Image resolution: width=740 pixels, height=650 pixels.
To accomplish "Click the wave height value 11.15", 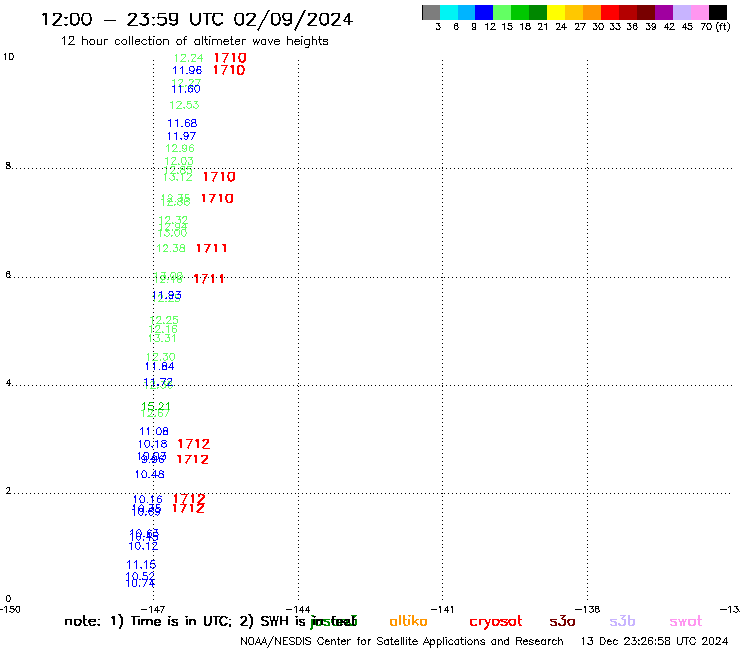I will (x=141, y=565).
